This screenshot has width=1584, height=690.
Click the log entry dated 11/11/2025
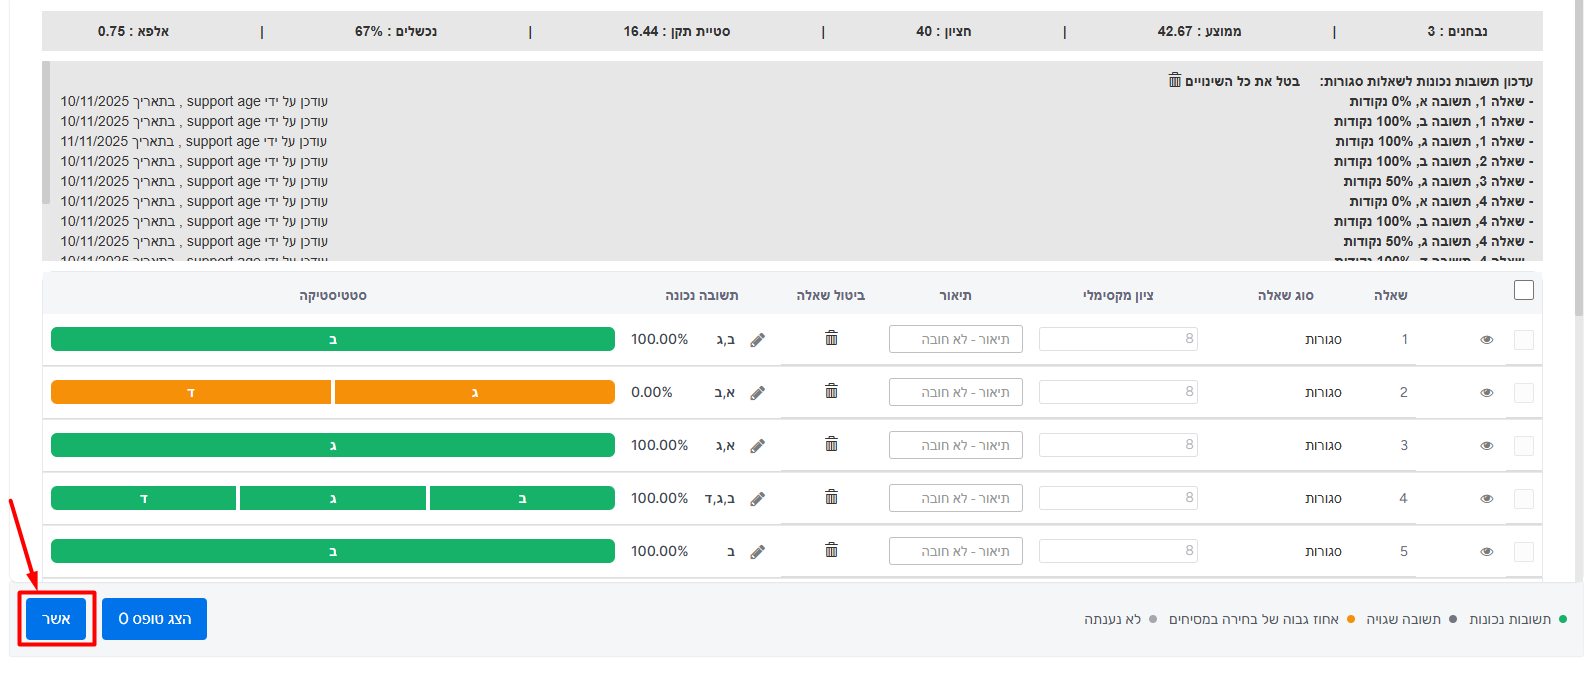coord(194,141)
